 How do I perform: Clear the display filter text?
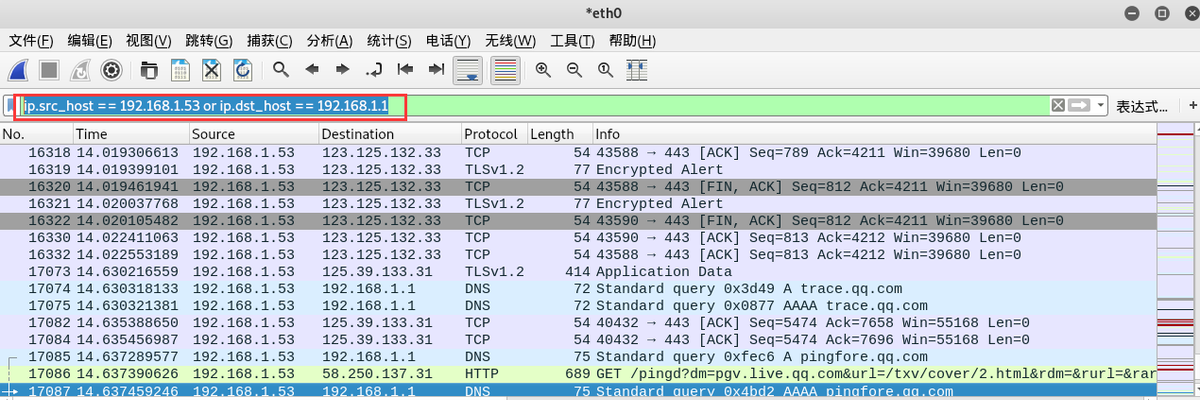(x=1057, y=106)
